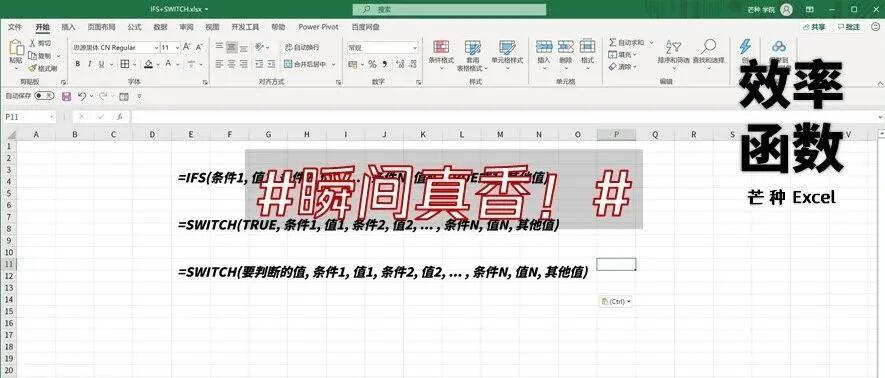Align text left
The height and width of the screenshot is (378, 885).
219,64
